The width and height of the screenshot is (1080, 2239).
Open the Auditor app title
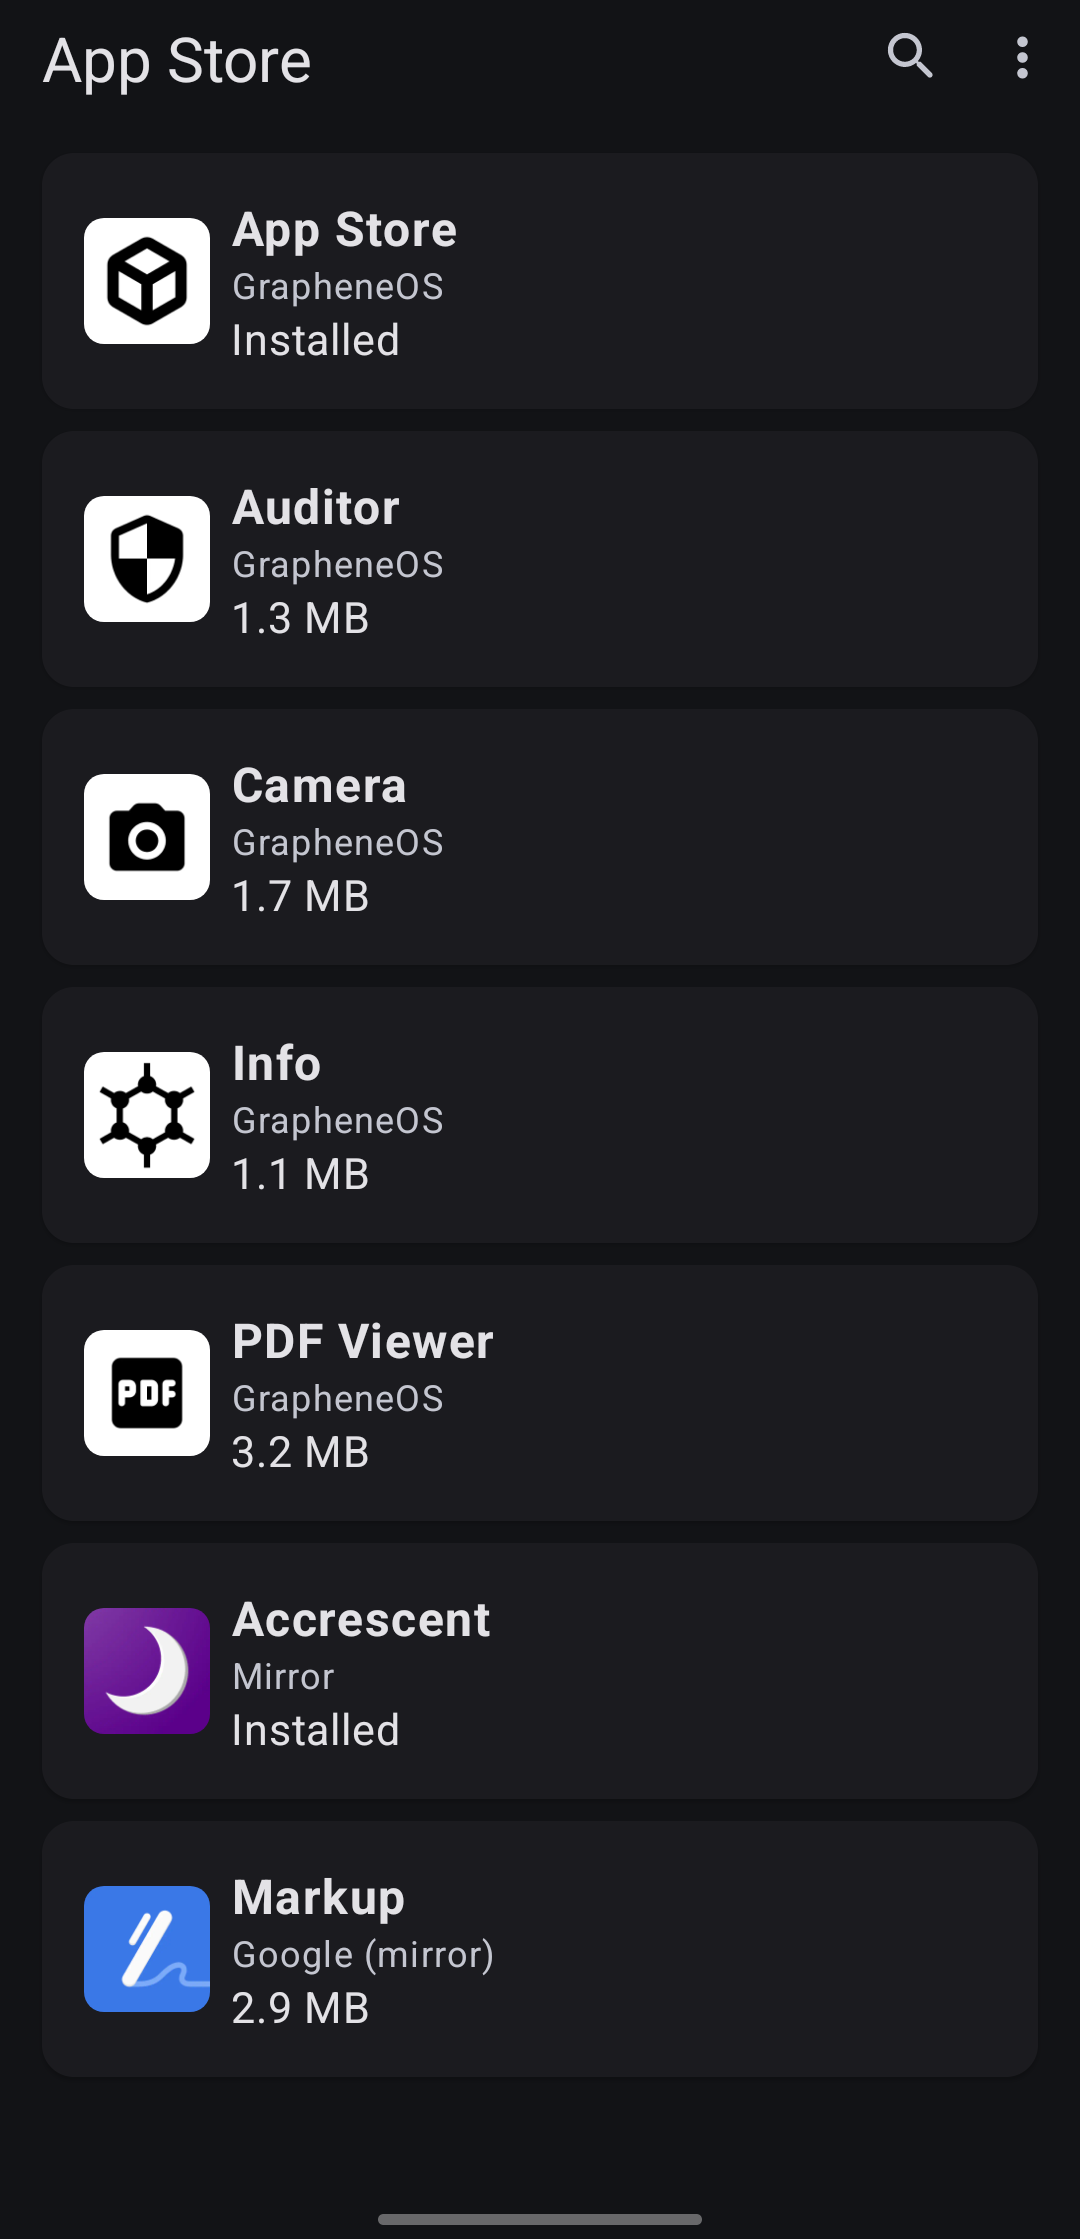pyautogui.click(x=316, y=508)
